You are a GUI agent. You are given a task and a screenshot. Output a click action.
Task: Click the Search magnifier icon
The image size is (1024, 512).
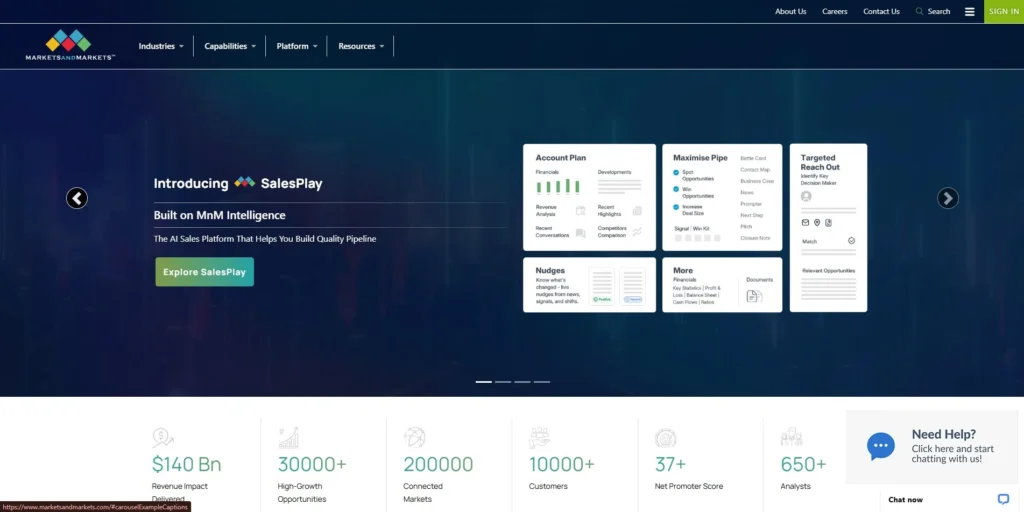click(x=920, y=11)
